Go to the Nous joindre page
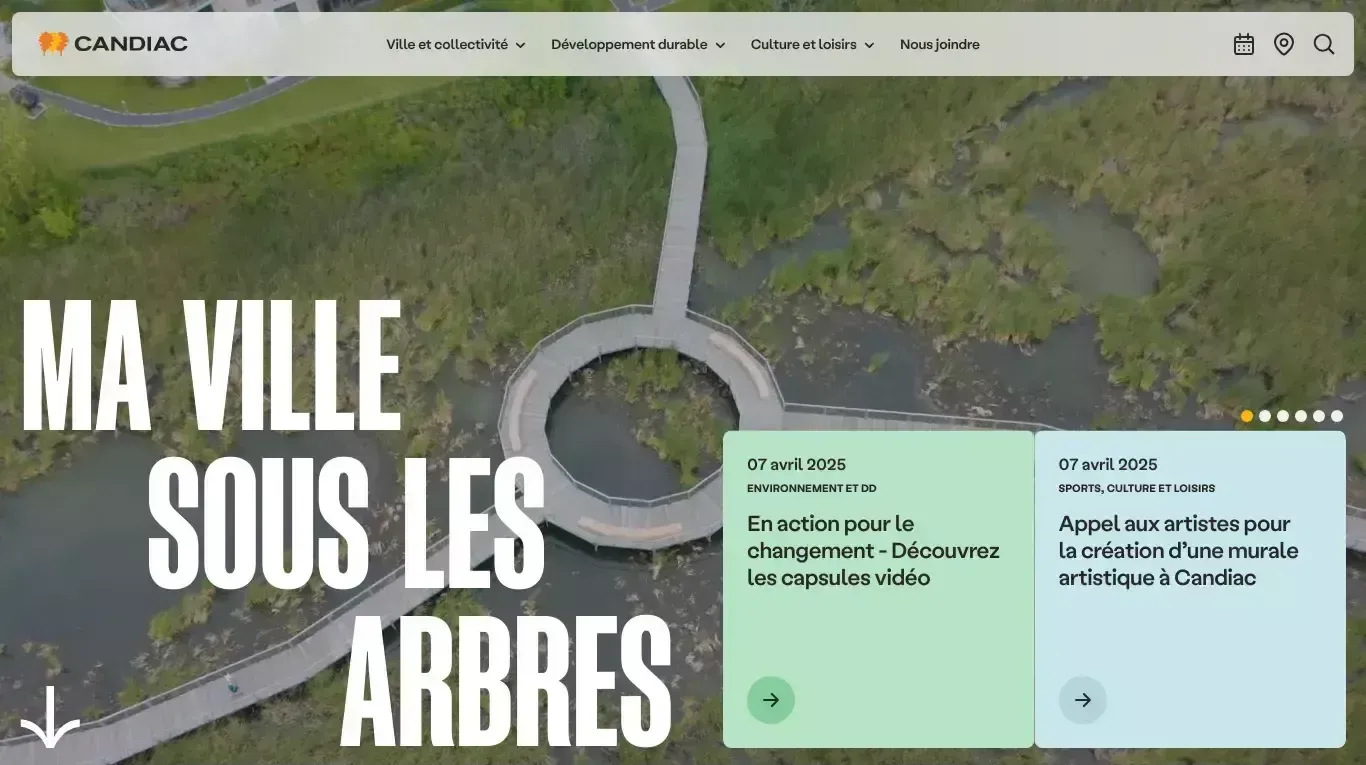 [x=940, y=44]
